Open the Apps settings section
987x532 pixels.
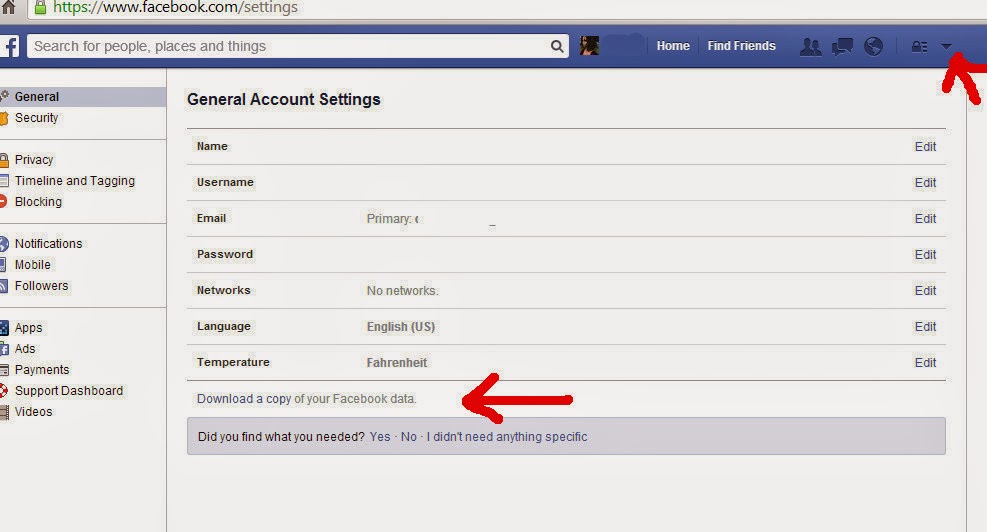(28, 327)
